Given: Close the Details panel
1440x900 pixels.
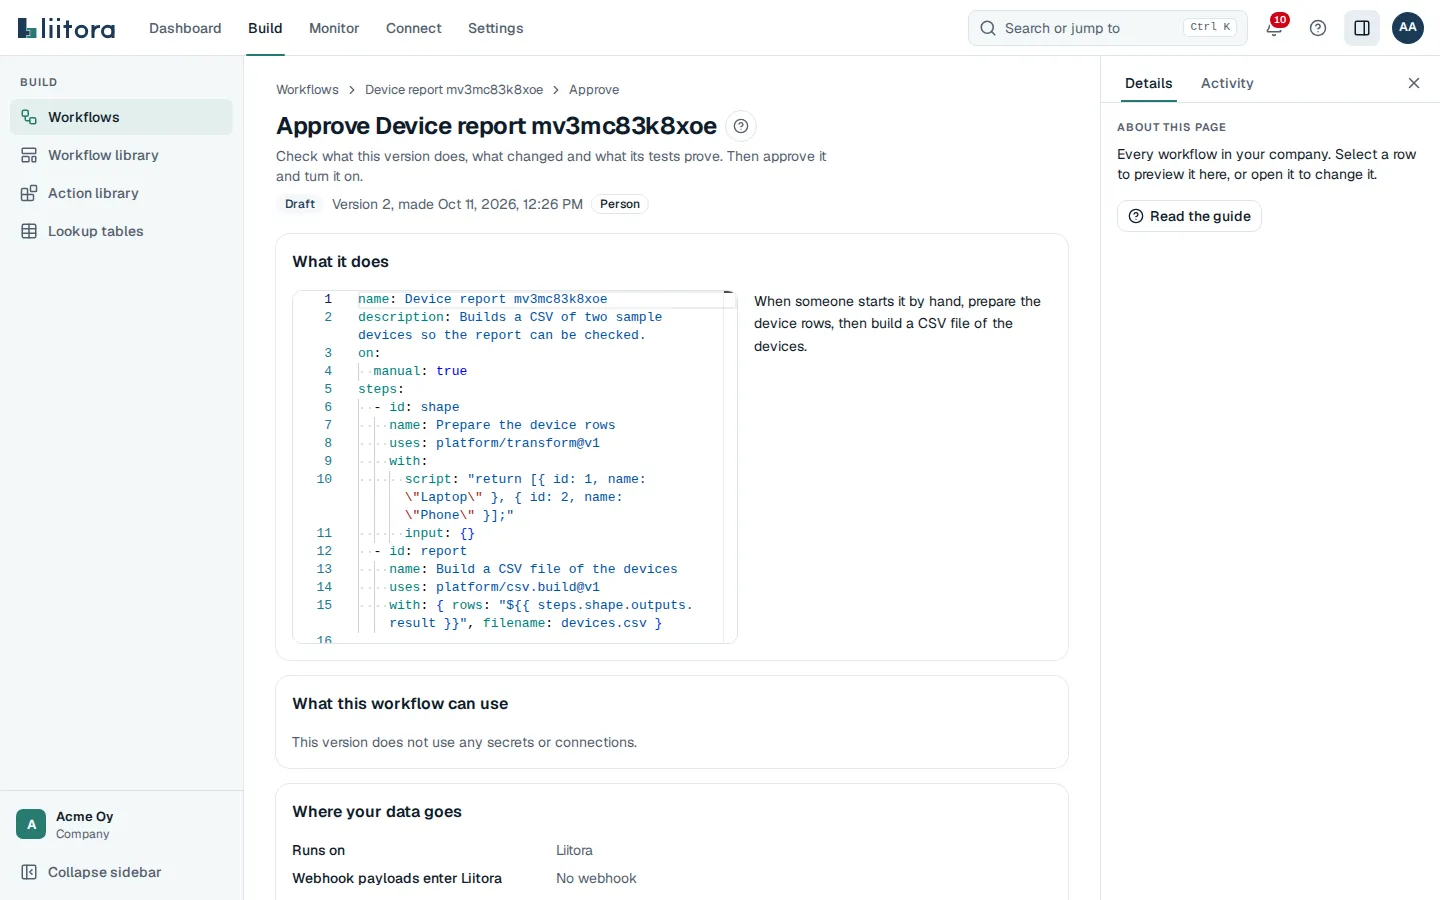Looking at the screenshot, I should pos(1414,83).
